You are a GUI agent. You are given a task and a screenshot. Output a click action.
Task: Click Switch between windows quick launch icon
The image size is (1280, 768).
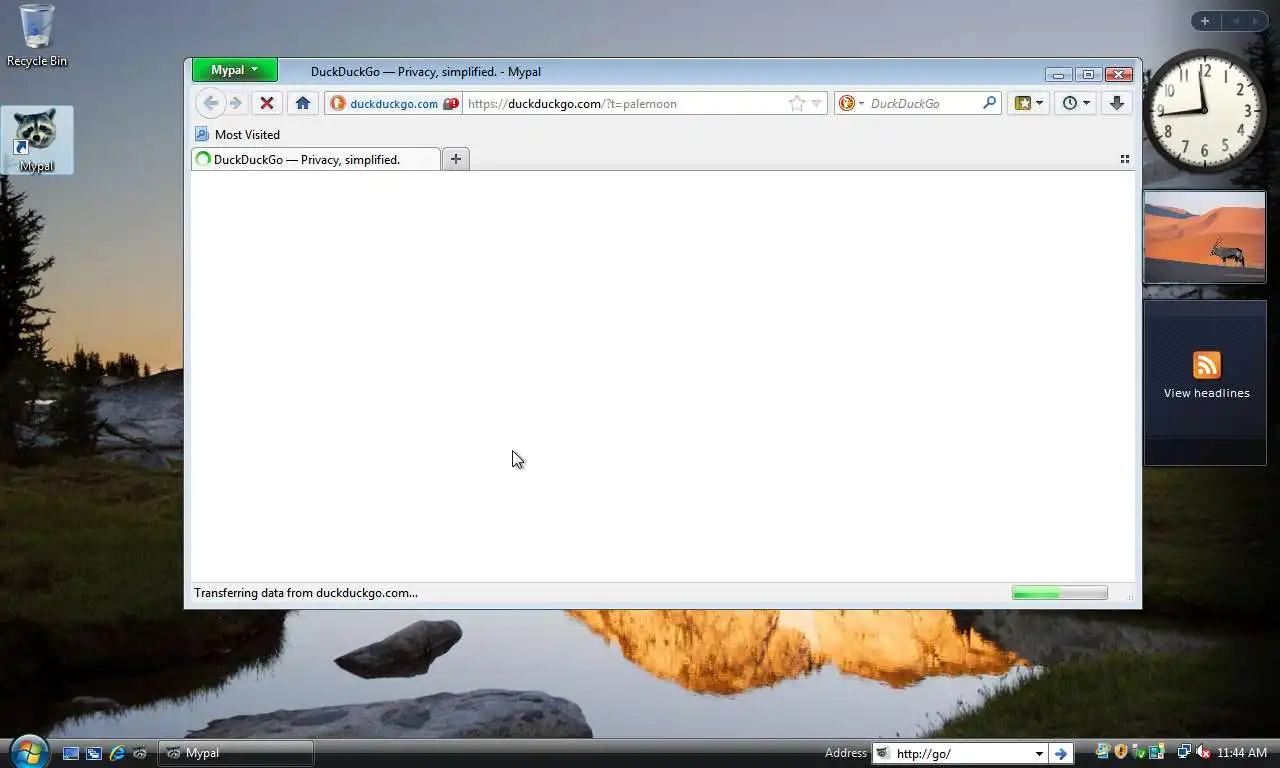click(x=94, y=753)
